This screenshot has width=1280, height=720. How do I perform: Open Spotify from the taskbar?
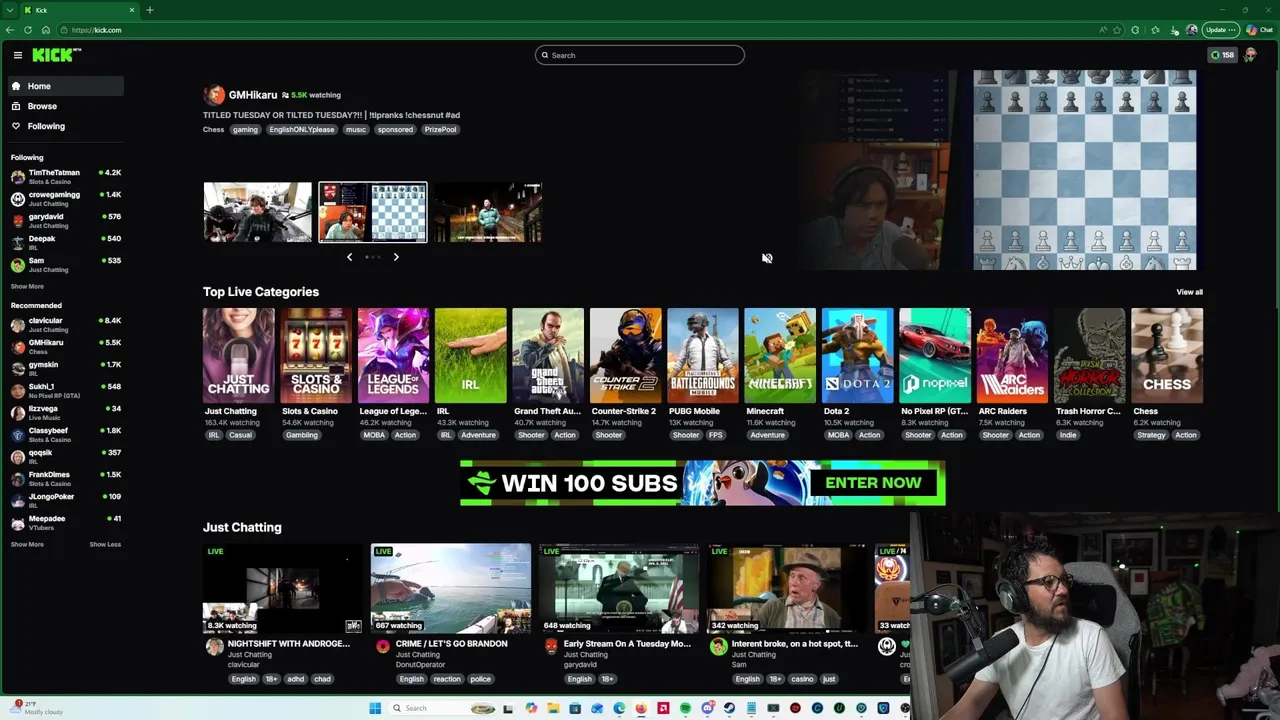685,708
